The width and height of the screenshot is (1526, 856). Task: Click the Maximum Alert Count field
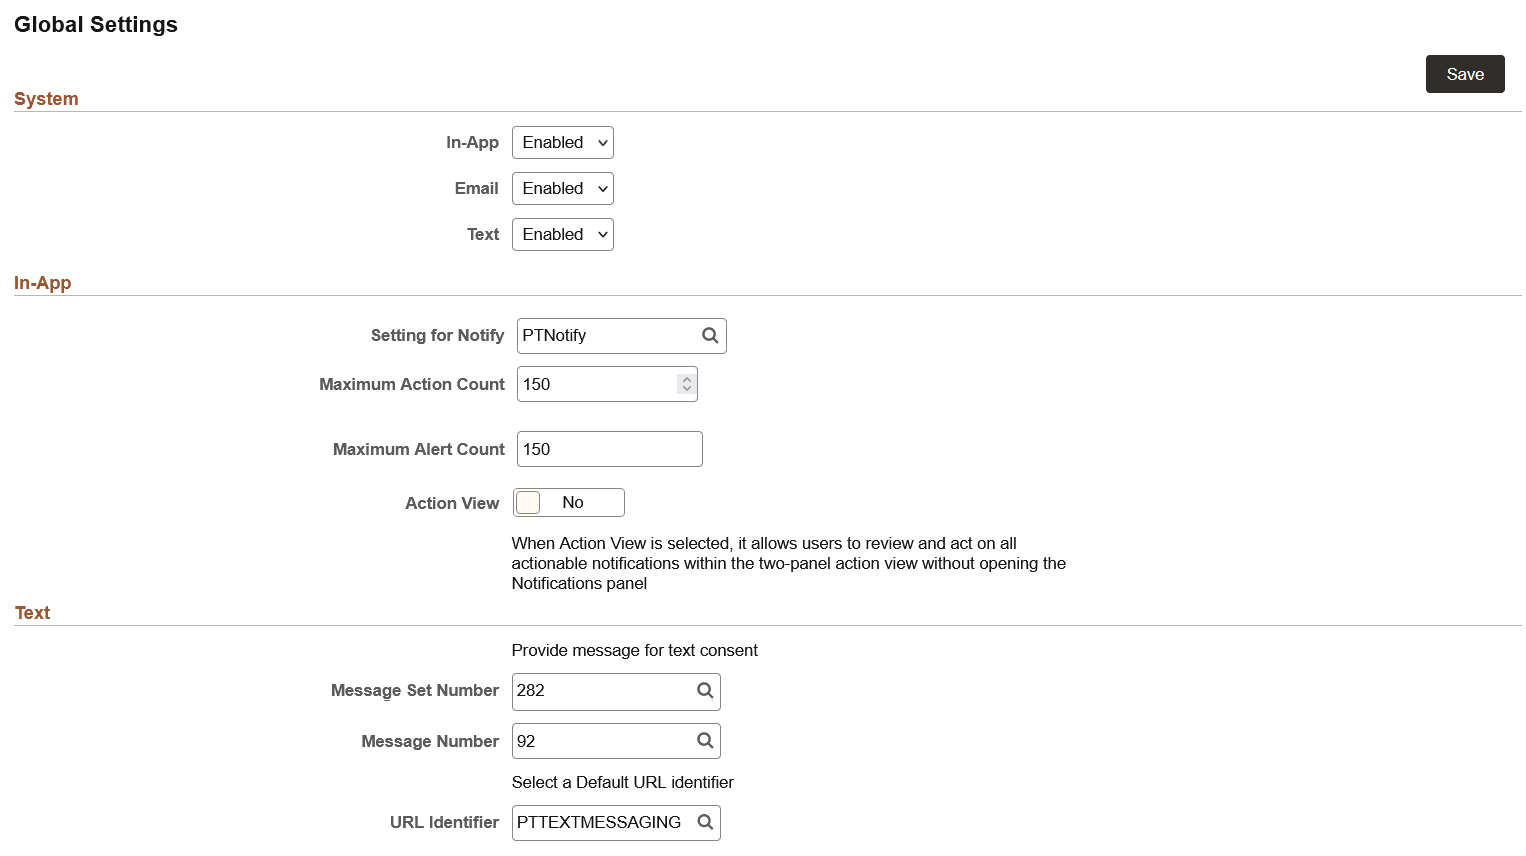click(x=610, y=449)
